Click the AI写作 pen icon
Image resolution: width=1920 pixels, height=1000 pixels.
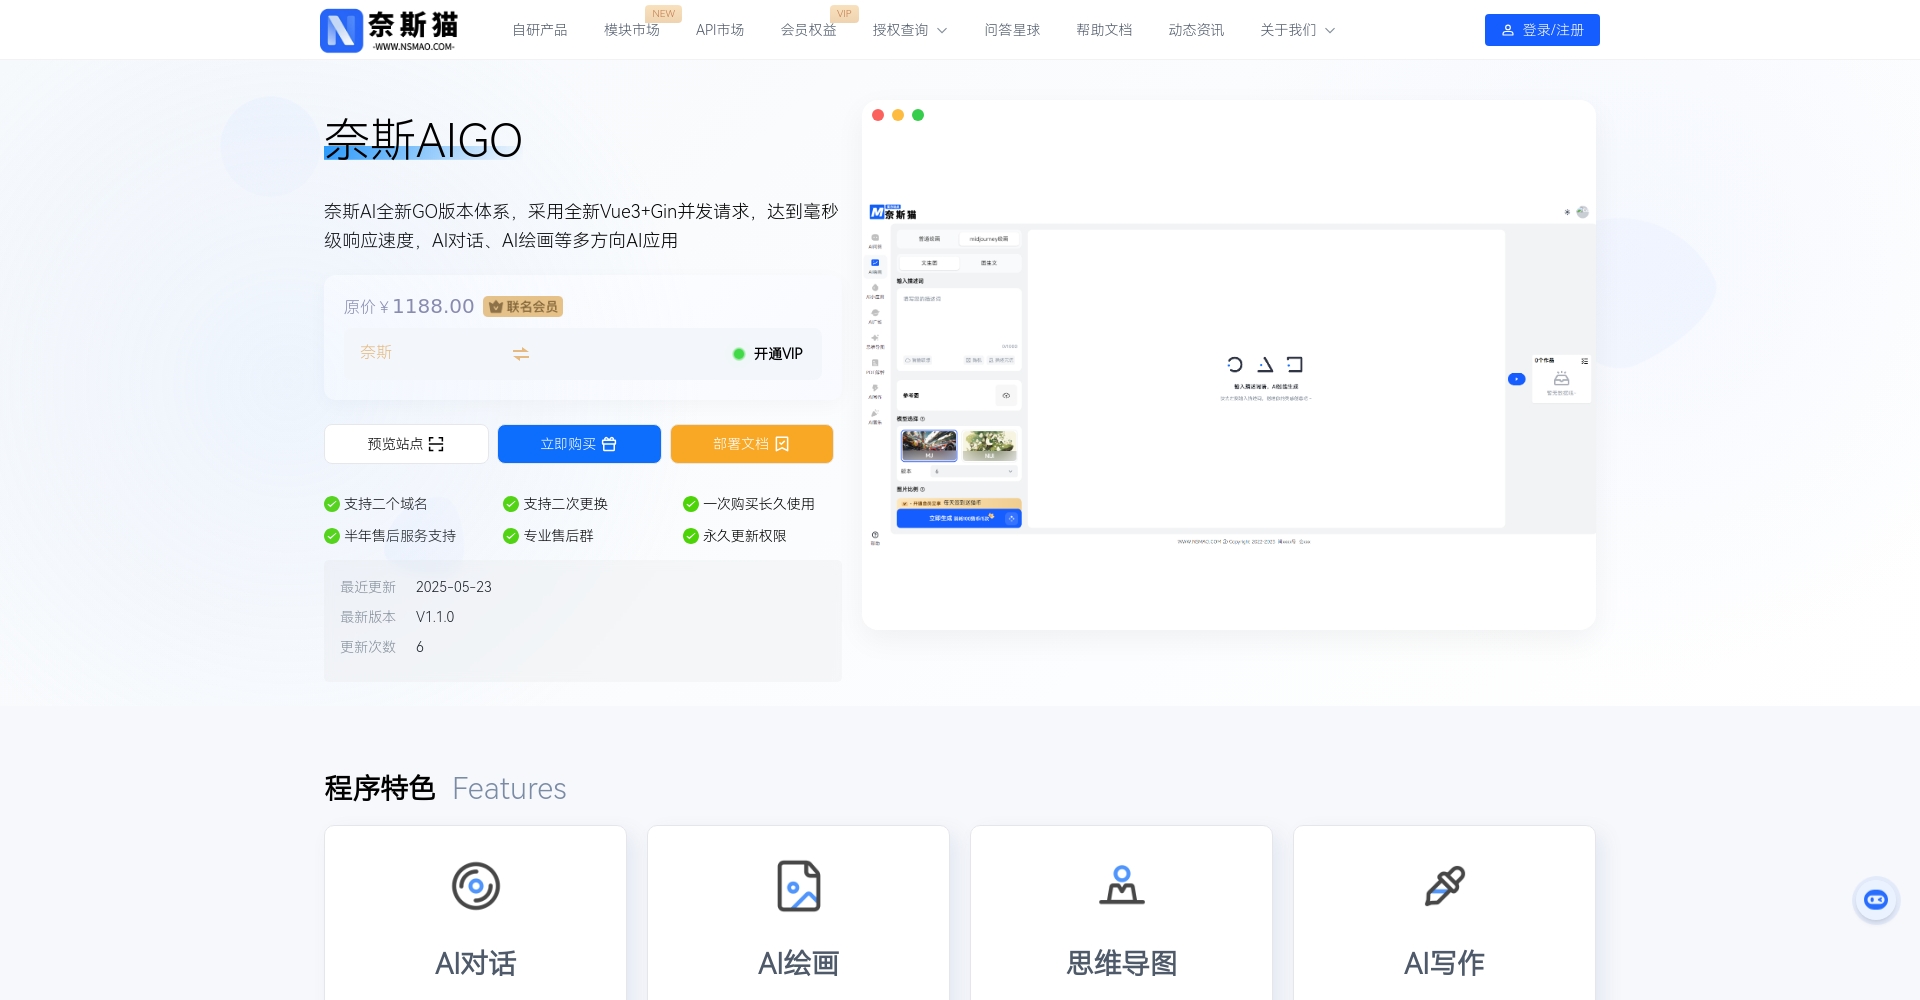click(1445, 886)
